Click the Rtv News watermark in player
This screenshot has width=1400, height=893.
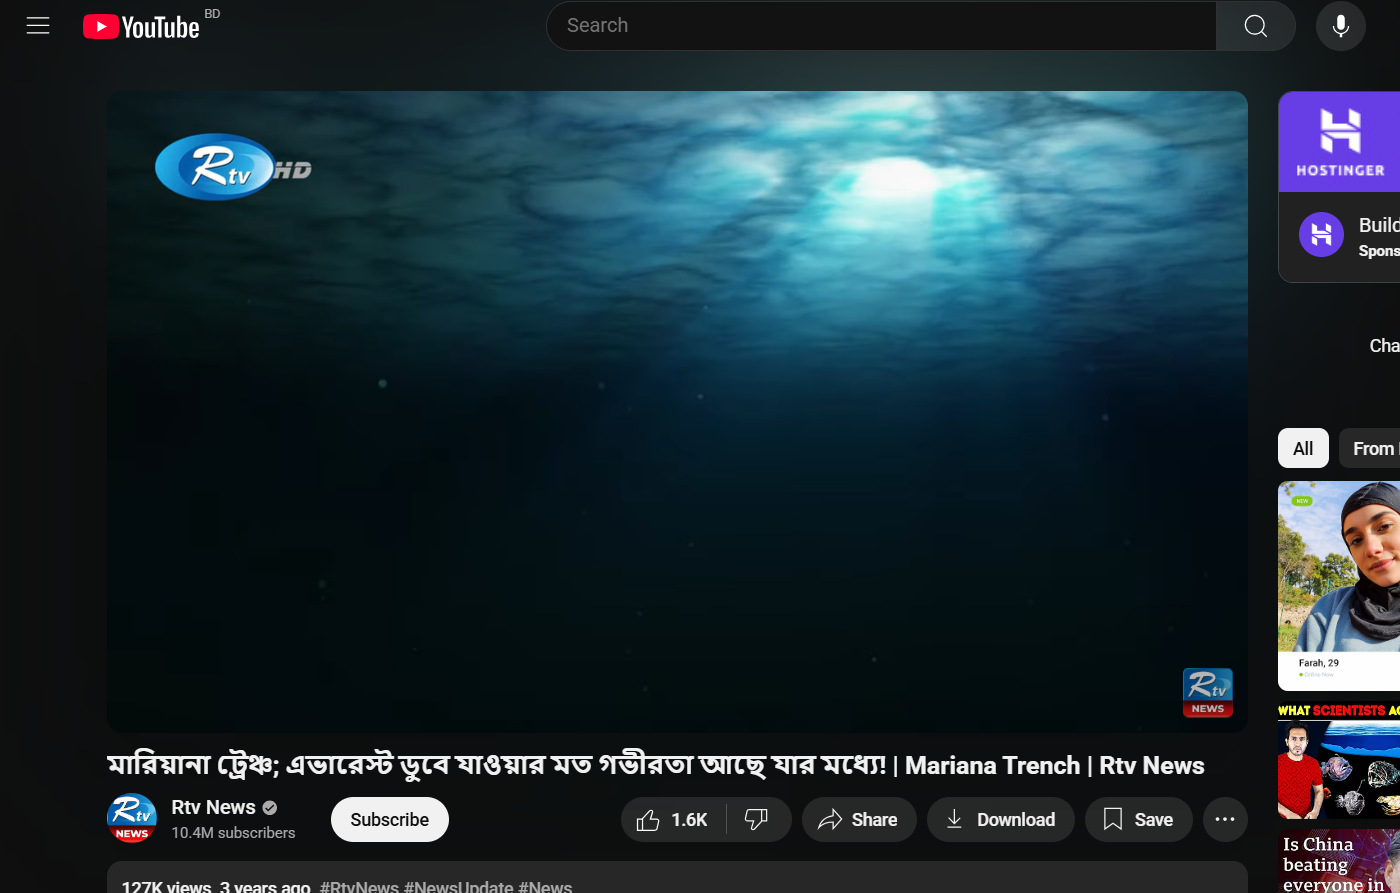click(x=1207, y=692)
